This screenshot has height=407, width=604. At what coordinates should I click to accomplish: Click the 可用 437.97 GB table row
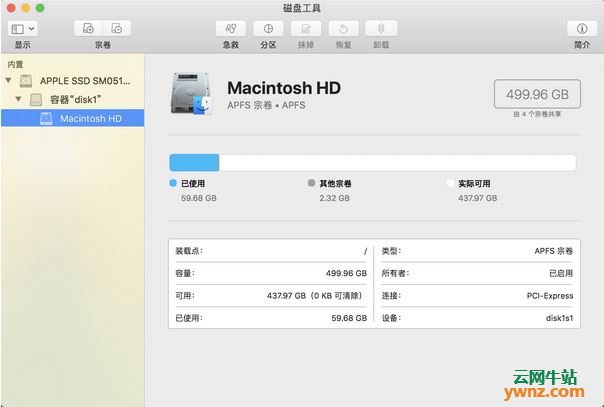coord(271,296)
